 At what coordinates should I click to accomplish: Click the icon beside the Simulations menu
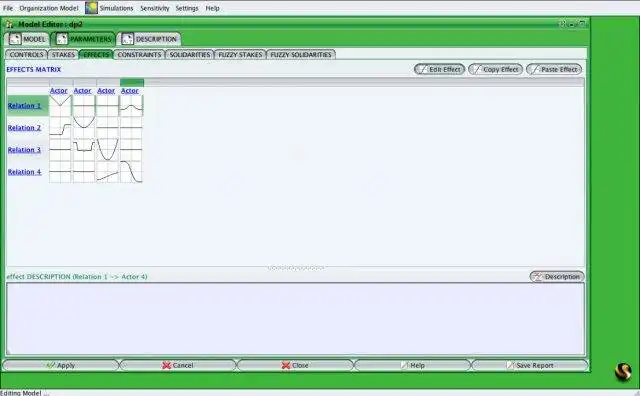pos(91,8)
